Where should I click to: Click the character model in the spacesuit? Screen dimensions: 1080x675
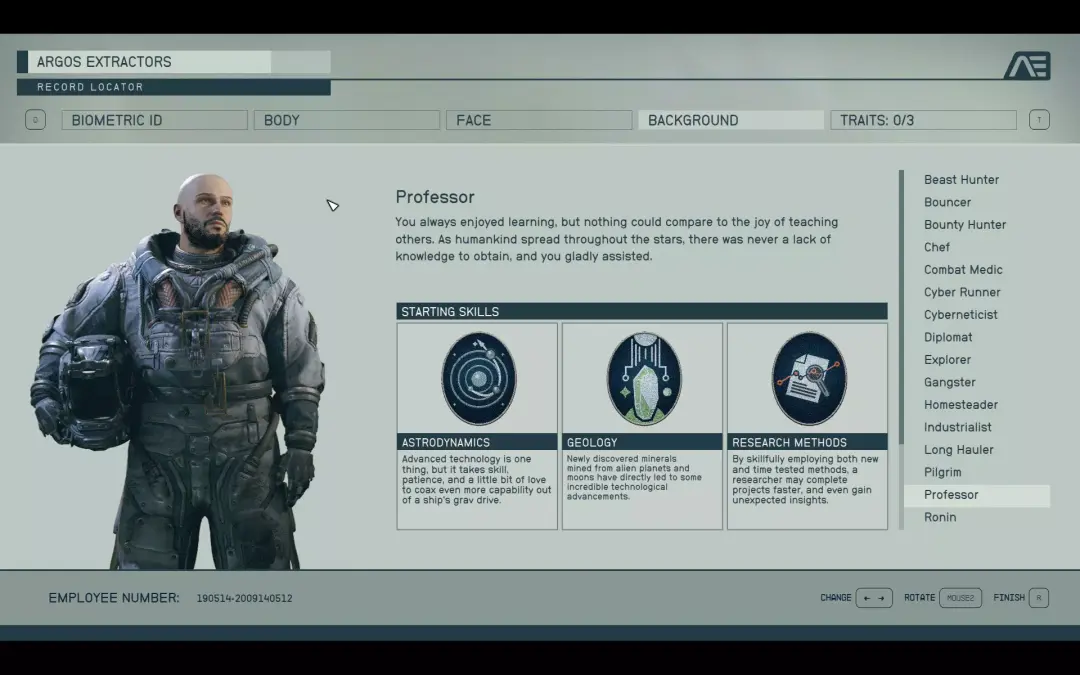[180, 372]
